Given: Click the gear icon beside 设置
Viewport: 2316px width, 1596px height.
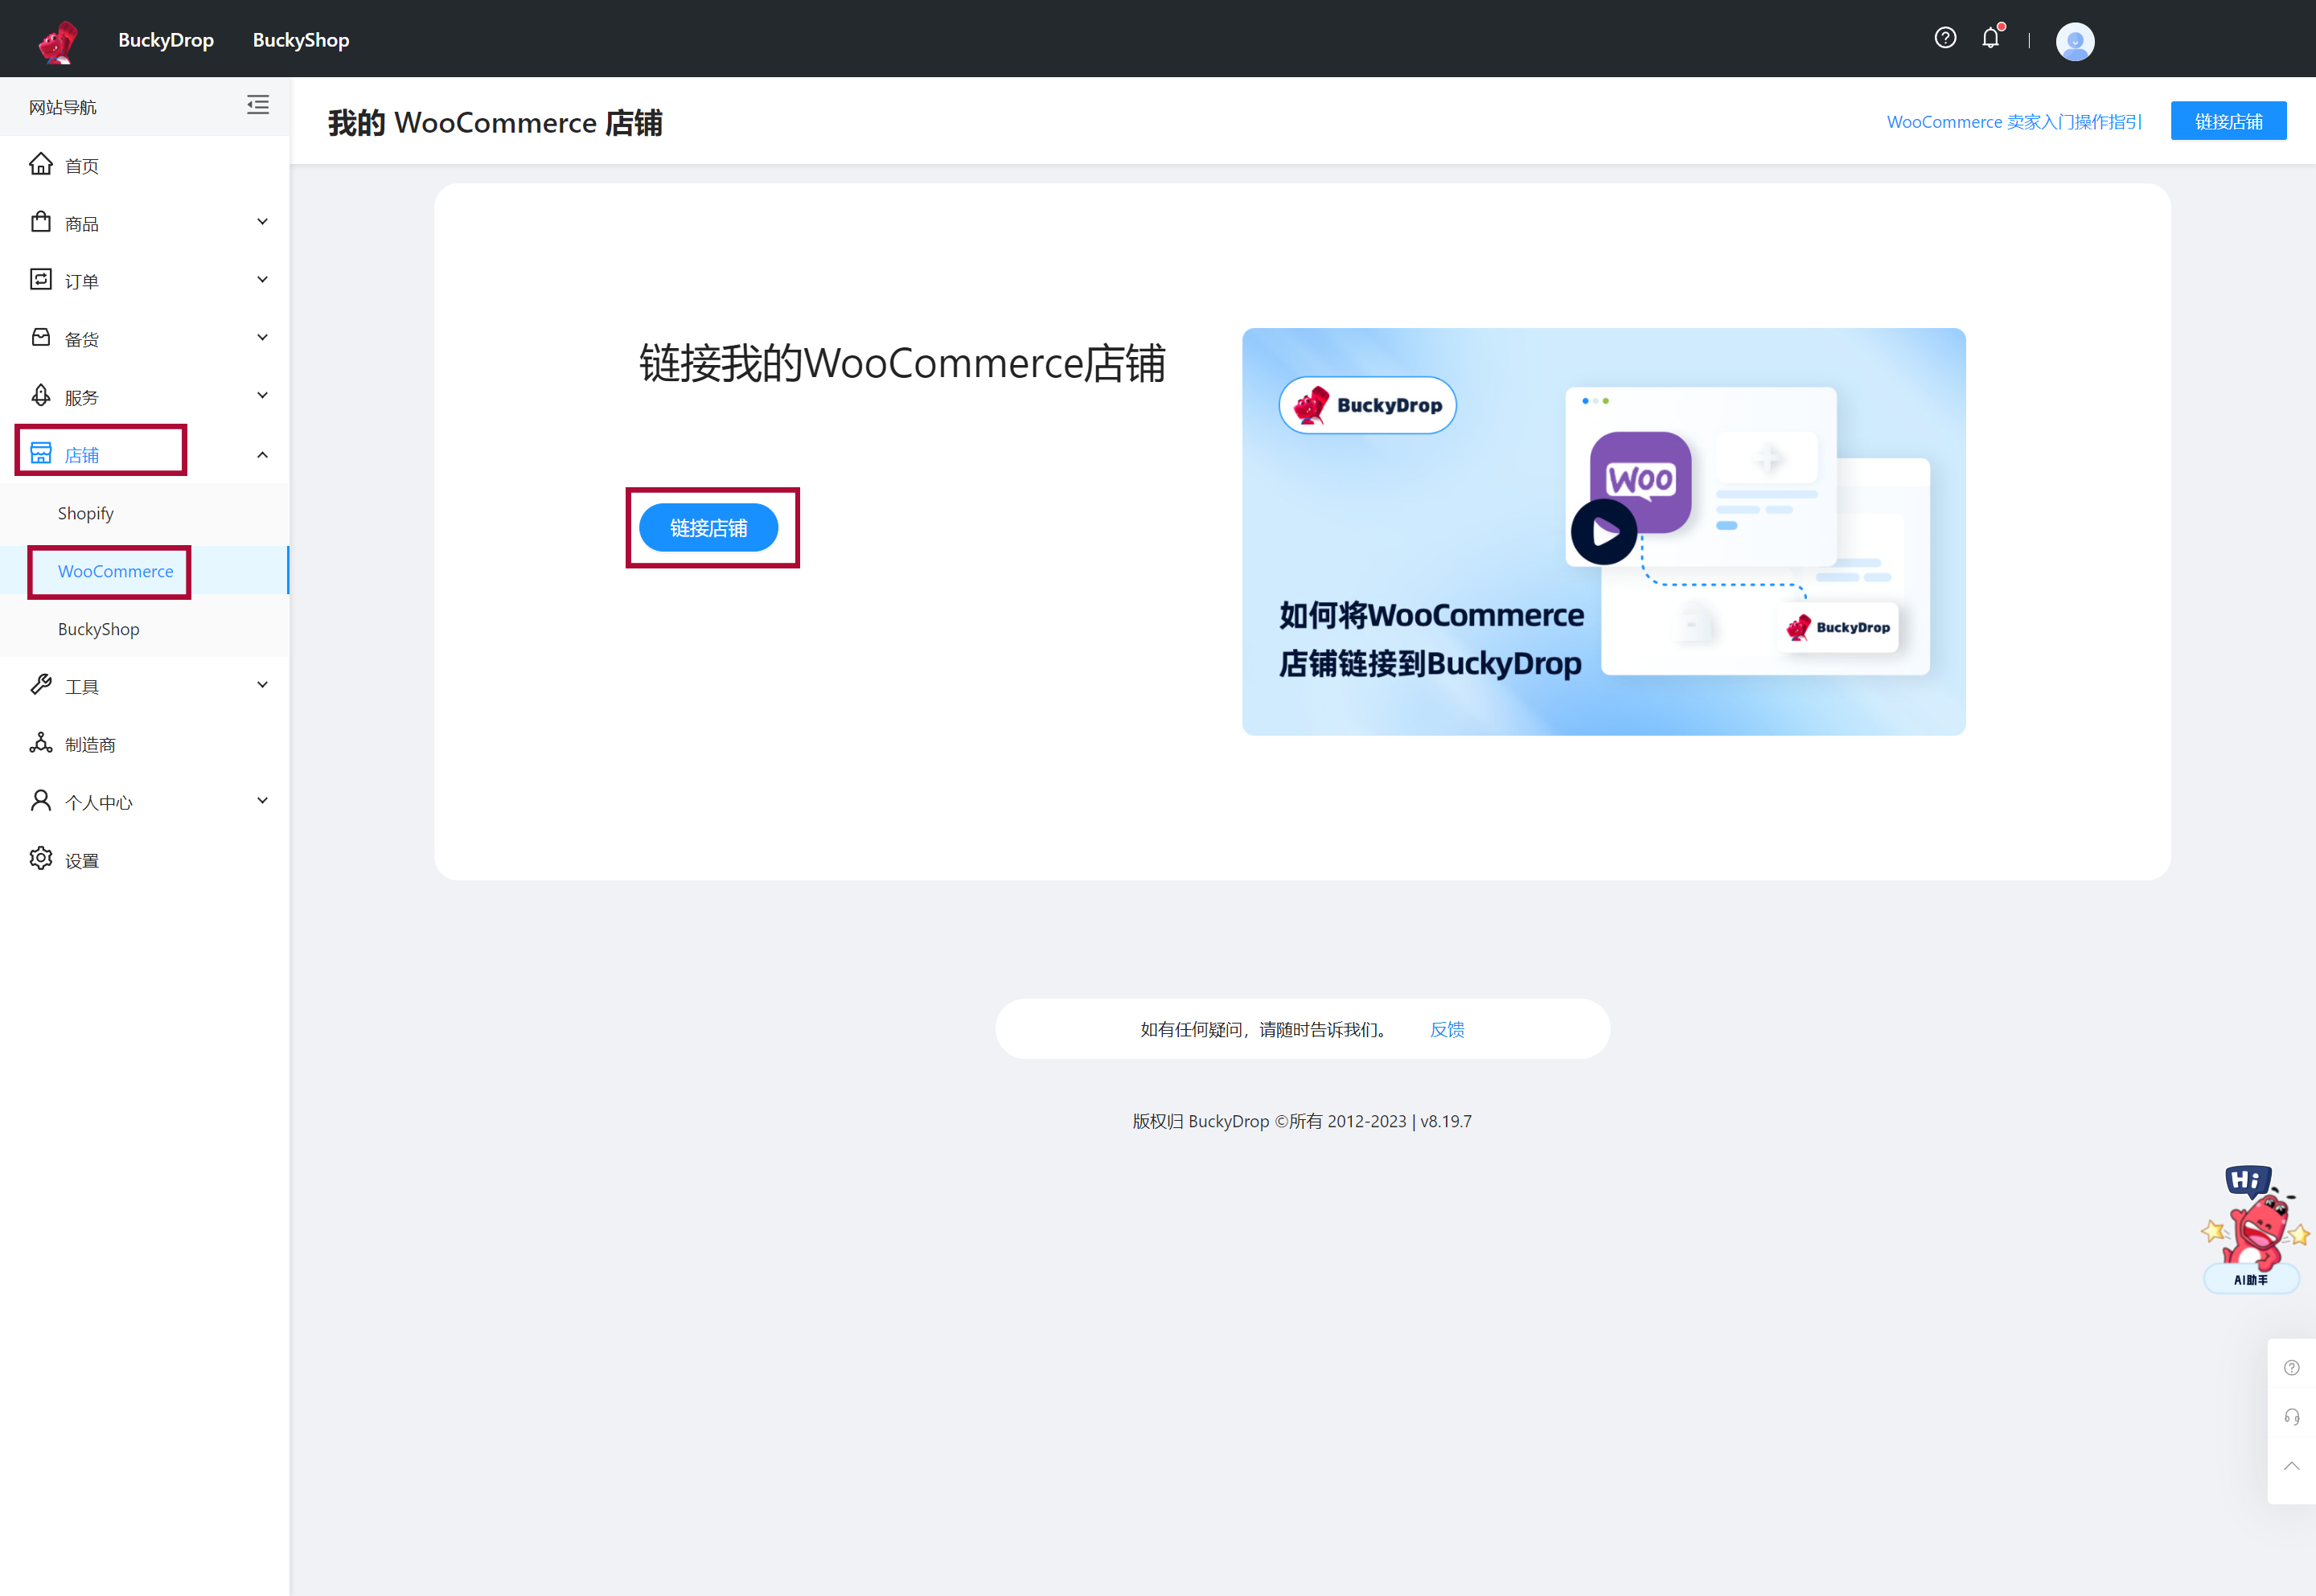Looking at the screenshot, I should (41, 859).
